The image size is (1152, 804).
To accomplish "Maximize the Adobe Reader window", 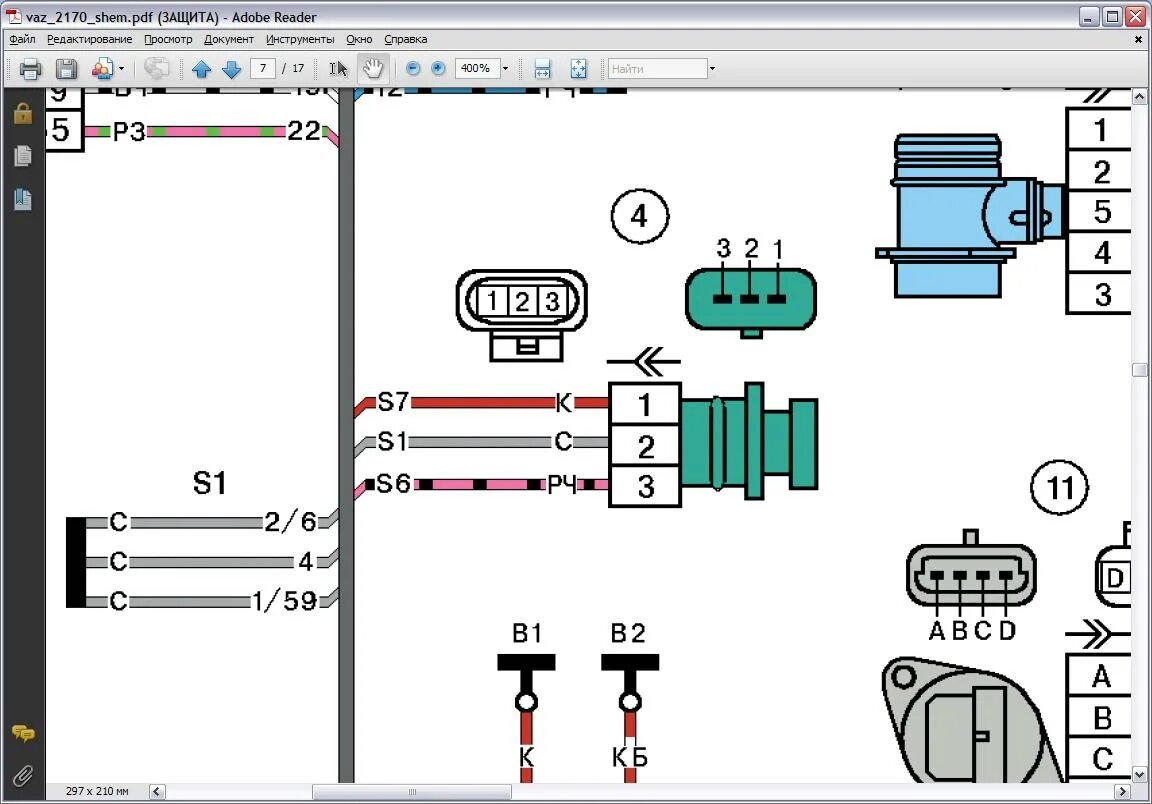I will 1112,16.
